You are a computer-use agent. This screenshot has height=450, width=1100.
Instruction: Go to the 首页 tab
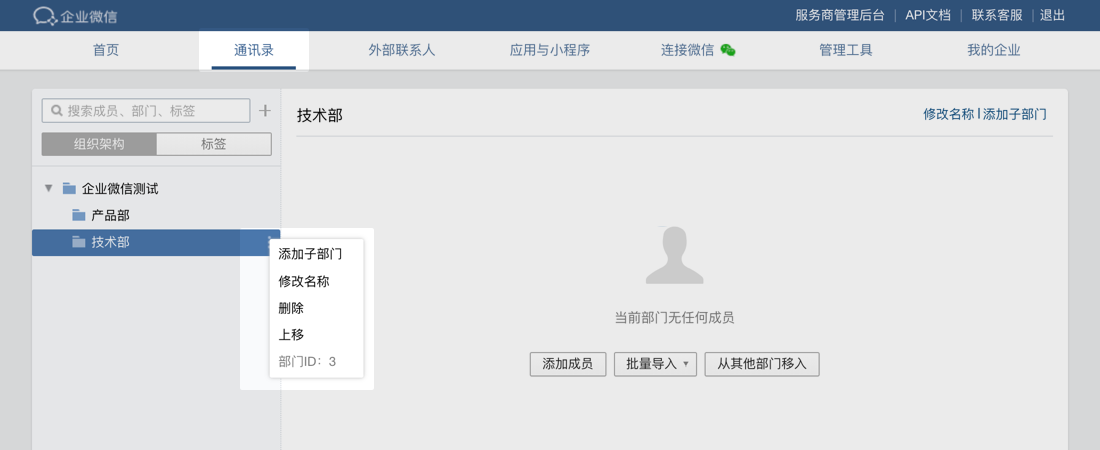tap(106, 51)
